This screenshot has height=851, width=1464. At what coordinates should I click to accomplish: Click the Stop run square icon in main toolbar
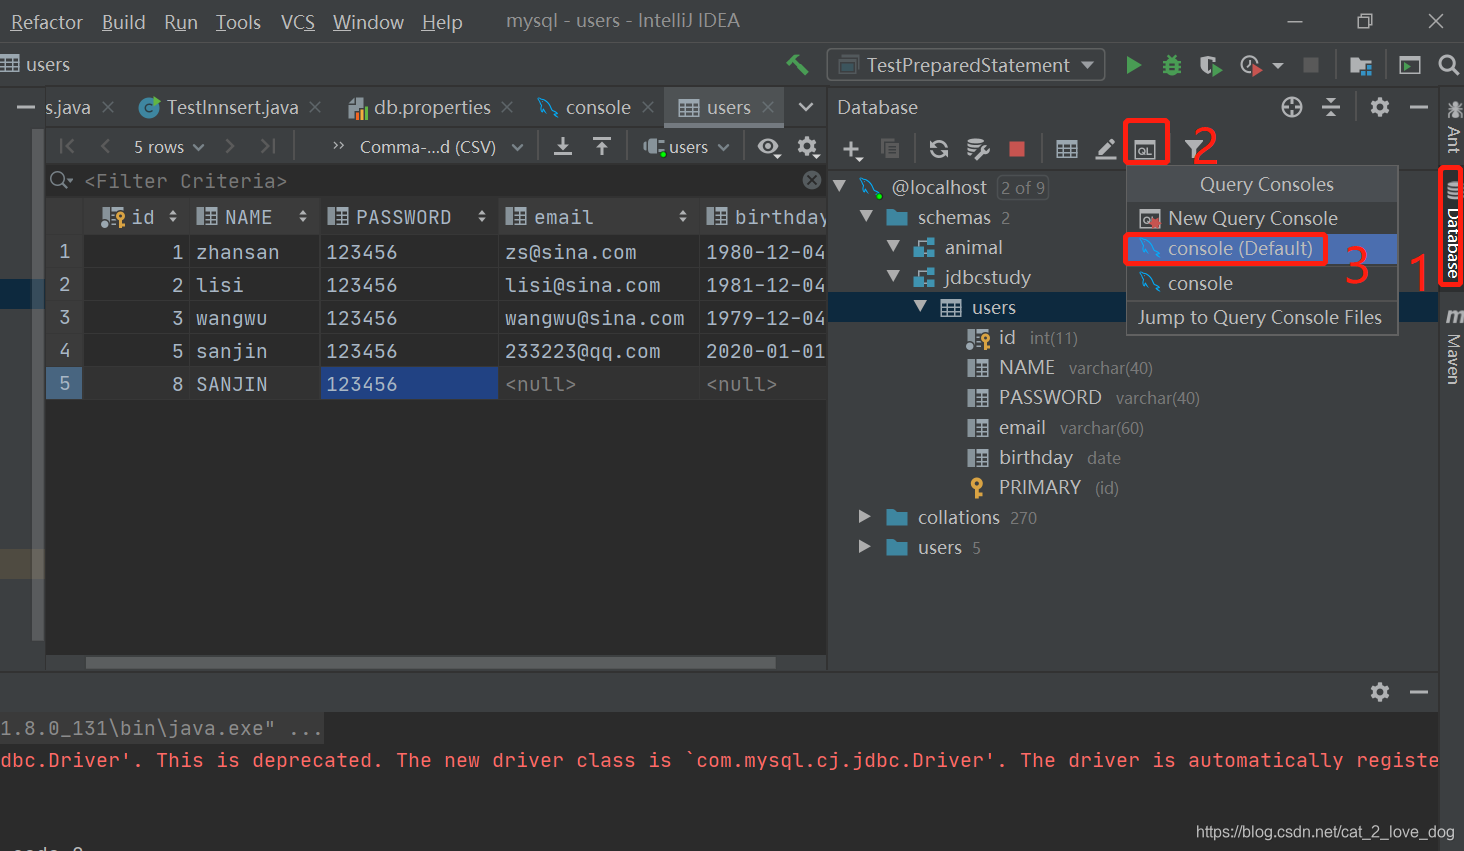(x=1311, y=65)
